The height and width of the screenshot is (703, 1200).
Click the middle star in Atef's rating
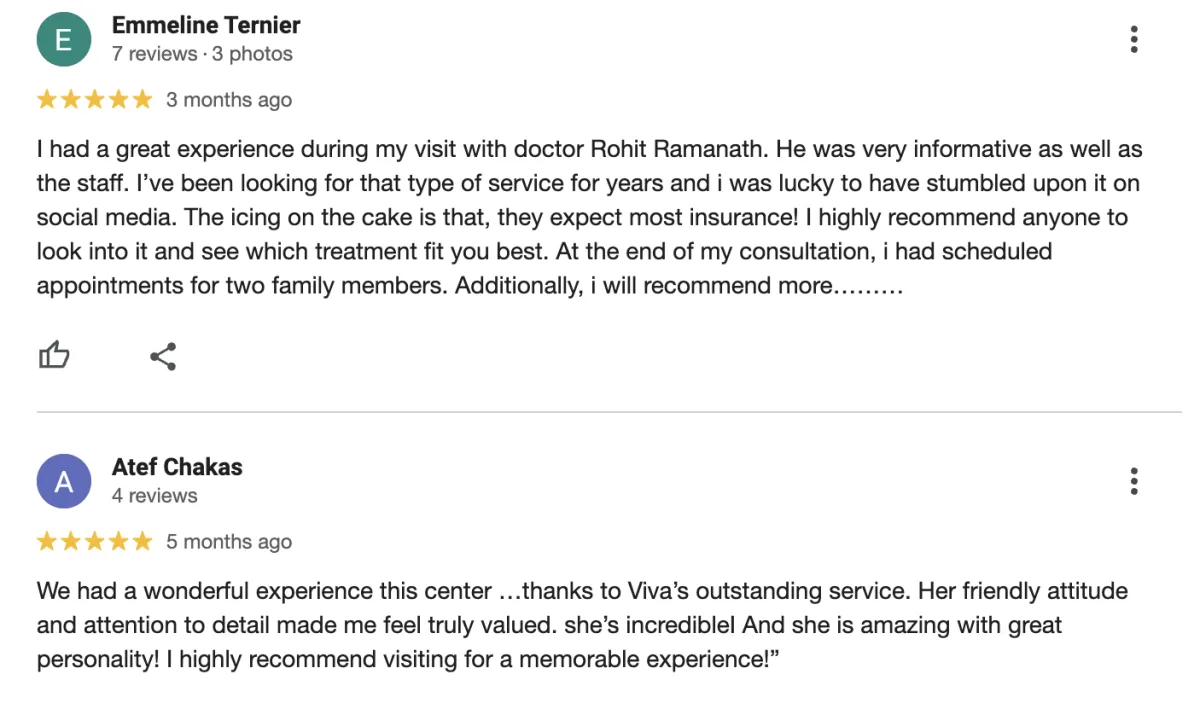pyautogui.click(x=95, y=541)
